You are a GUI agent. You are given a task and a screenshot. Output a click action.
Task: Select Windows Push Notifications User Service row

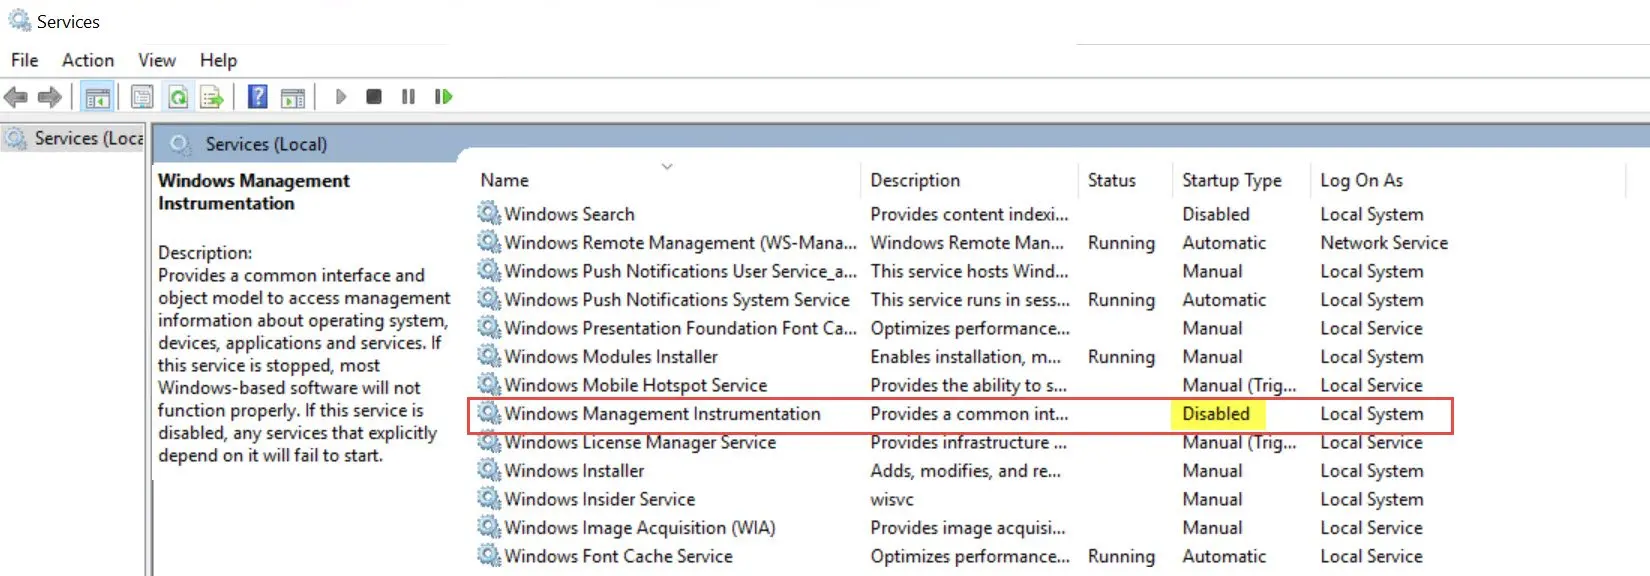click(962, 271)
